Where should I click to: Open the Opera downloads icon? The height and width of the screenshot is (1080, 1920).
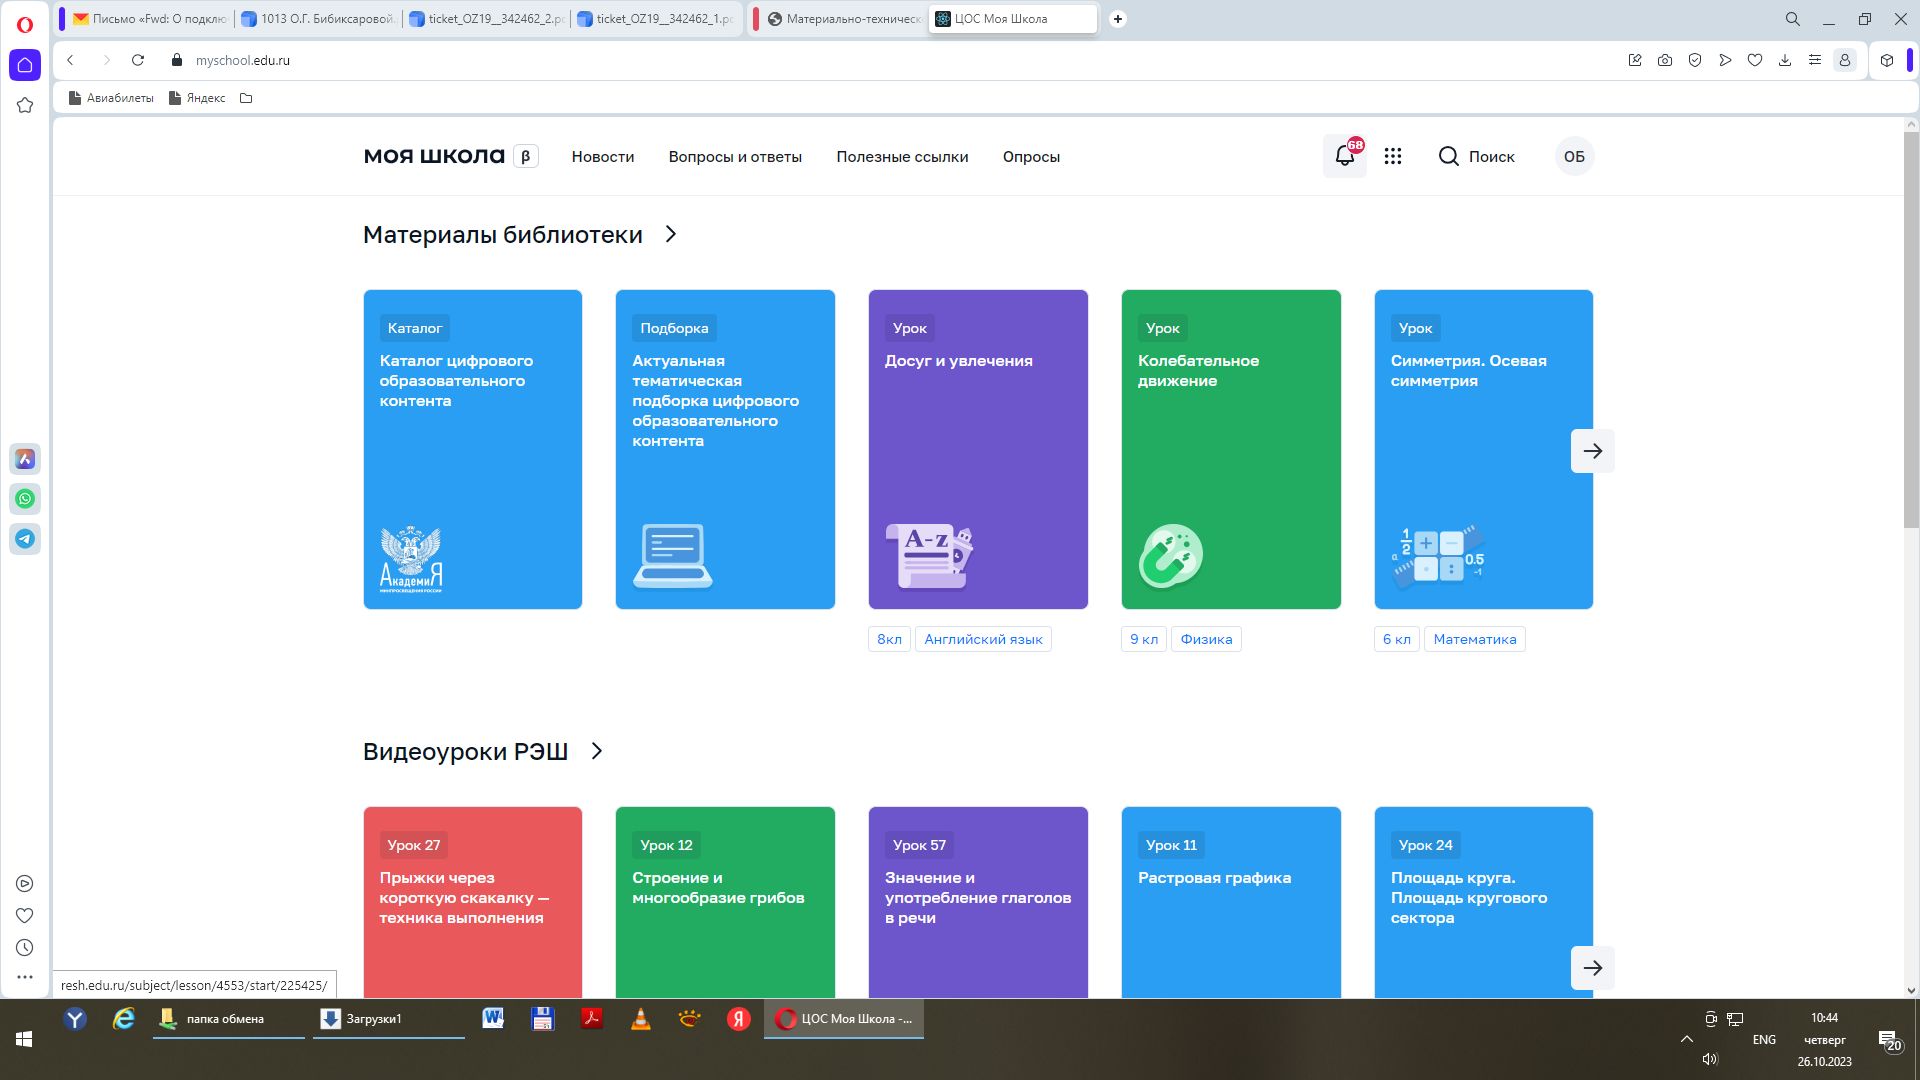[x=1784, y=60]
